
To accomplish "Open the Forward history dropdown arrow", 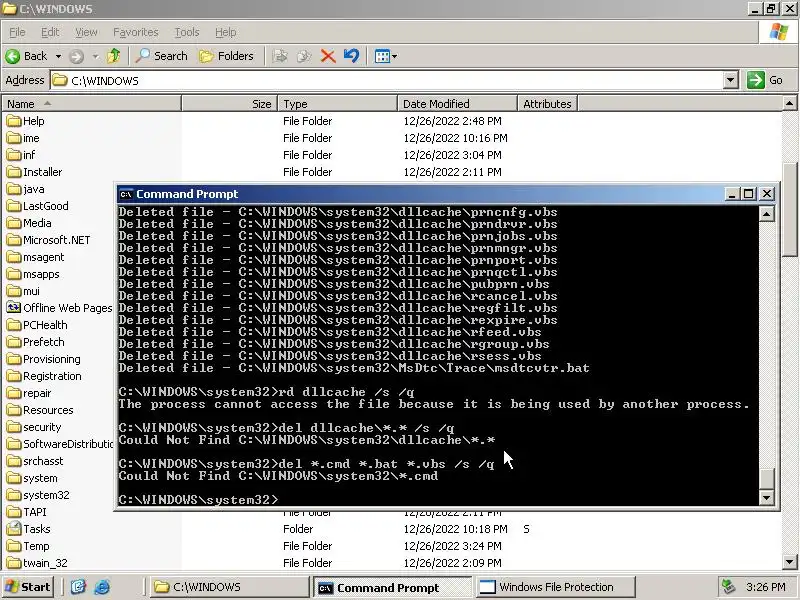I will [95, 56].
